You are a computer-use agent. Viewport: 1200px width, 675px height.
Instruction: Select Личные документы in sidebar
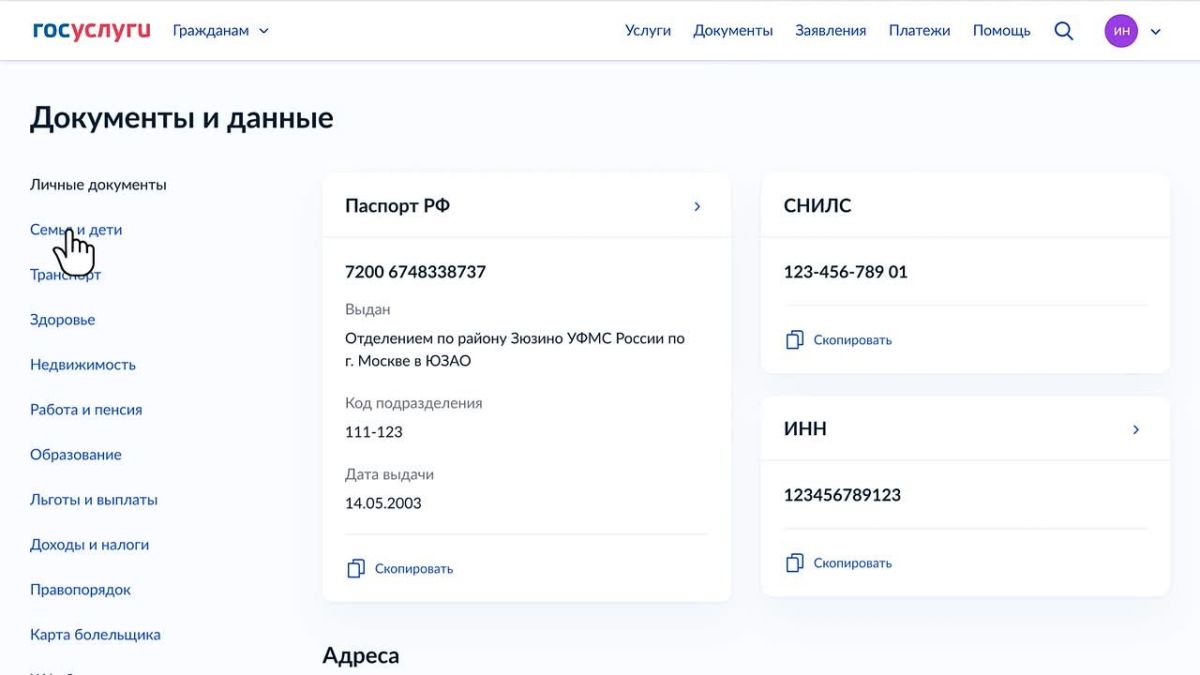[x=98, y=185]
